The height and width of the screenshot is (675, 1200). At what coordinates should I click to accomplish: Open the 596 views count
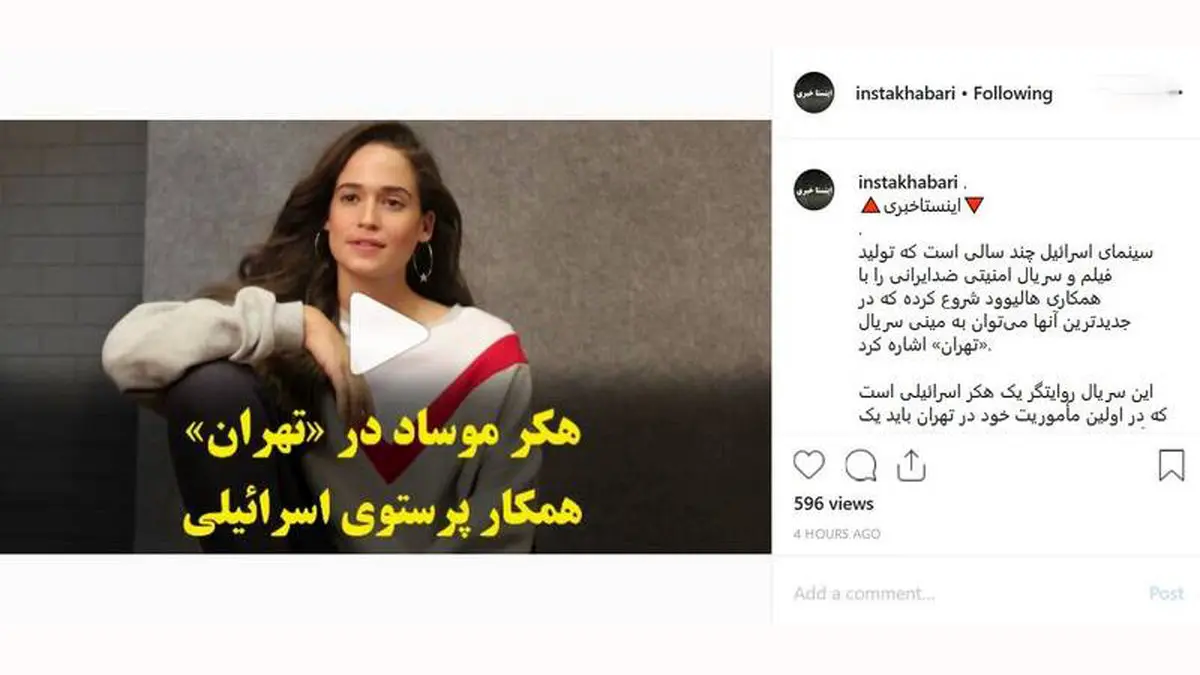click(x=833, y=504)
